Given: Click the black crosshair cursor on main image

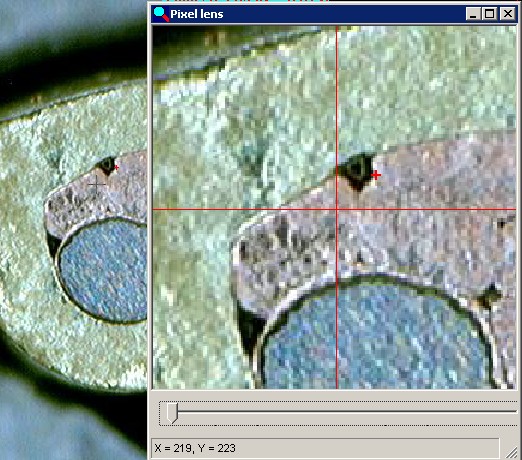Looking at the screenshot, I should 97,184.
